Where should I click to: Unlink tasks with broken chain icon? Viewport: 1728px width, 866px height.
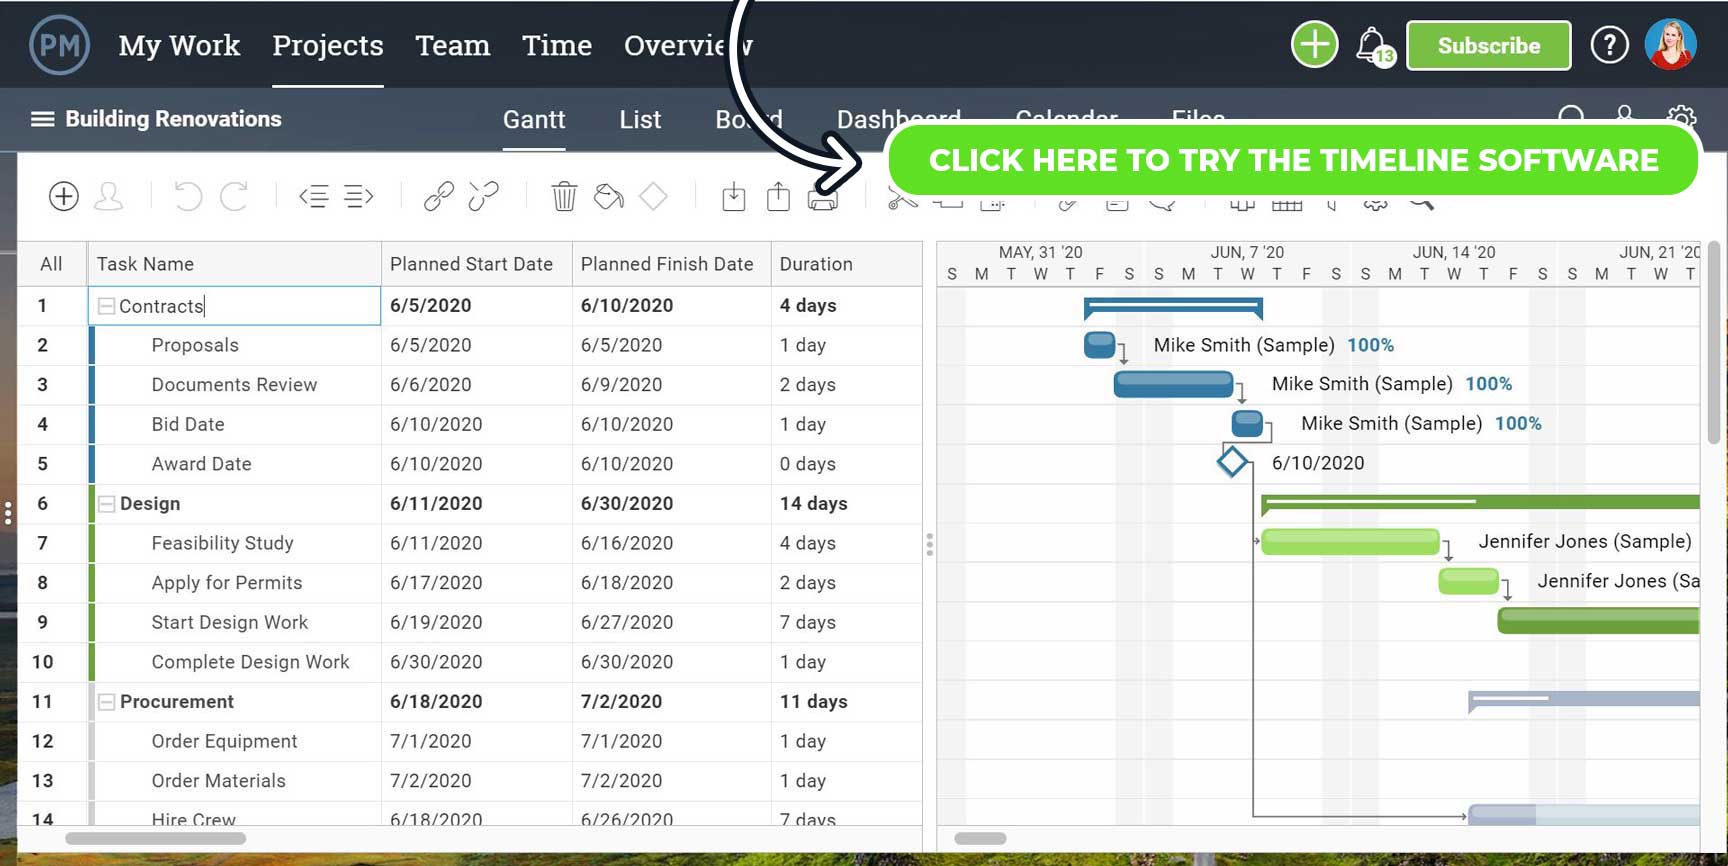(483, 196)
